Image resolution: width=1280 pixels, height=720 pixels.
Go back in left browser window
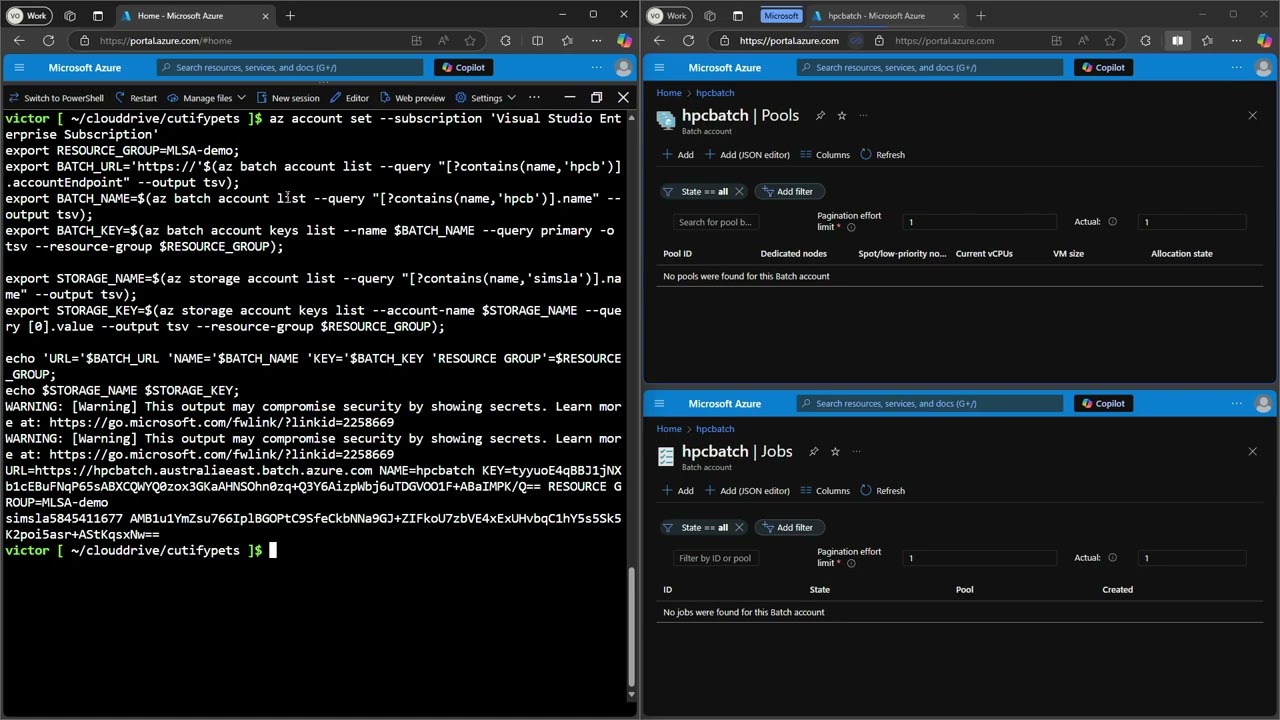tap(19, 41)
